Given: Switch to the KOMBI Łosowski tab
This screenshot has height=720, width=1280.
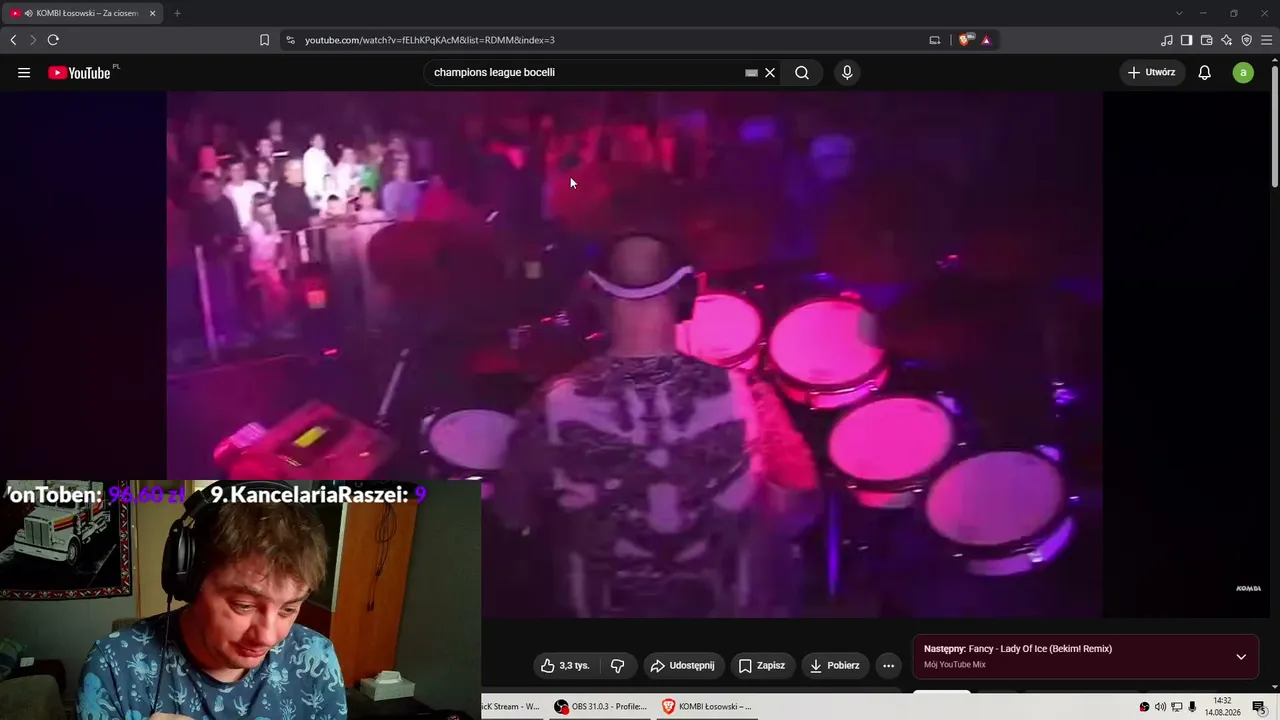Looking at the screenshot, I should [86, 13].
